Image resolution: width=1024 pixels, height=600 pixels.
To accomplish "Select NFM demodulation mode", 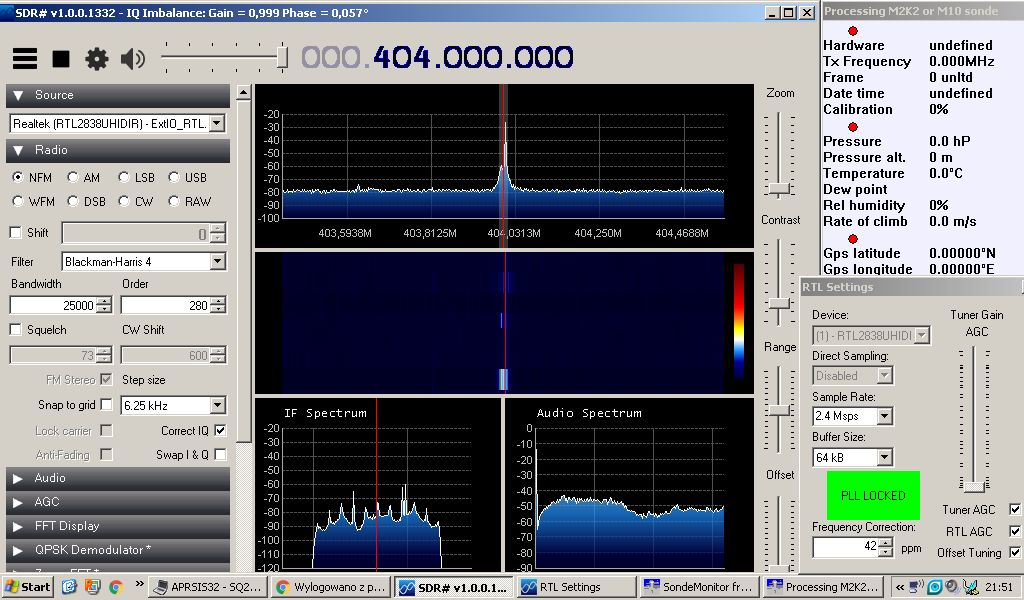I will pyautogui.click(x=18, y=177).
